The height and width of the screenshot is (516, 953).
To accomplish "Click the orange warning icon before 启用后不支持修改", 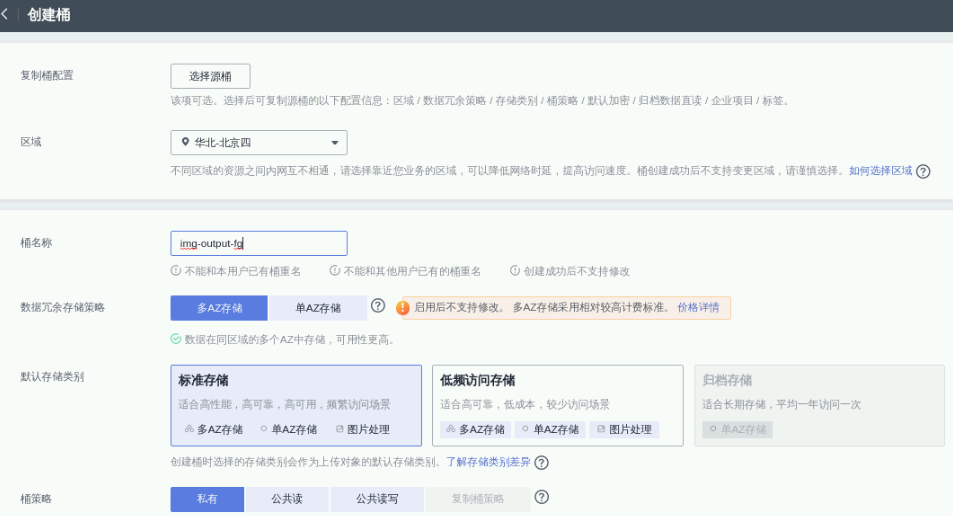I will point(403,307).
